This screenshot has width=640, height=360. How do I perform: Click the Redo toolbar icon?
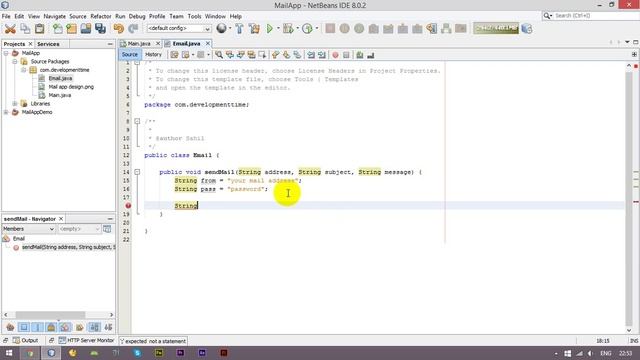point(133,29)
